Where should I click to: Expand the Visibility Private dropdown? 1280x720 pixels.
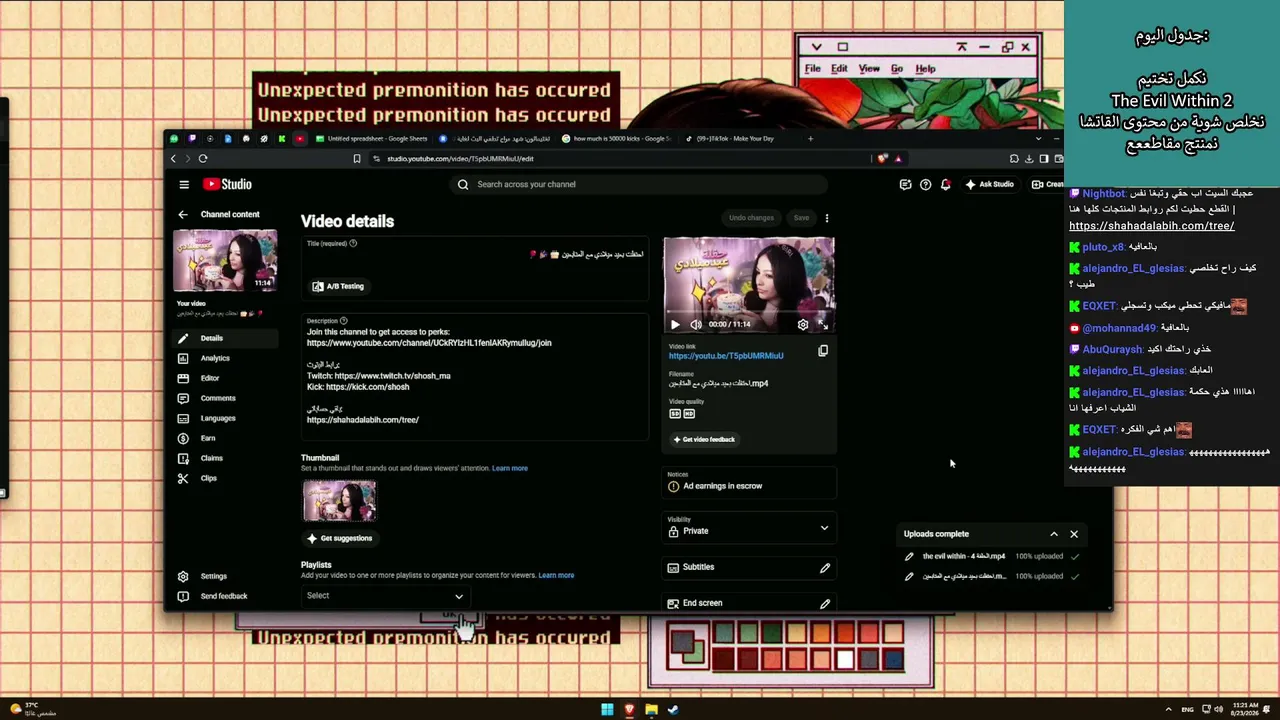pyautogui.click(x=750, y=529)
